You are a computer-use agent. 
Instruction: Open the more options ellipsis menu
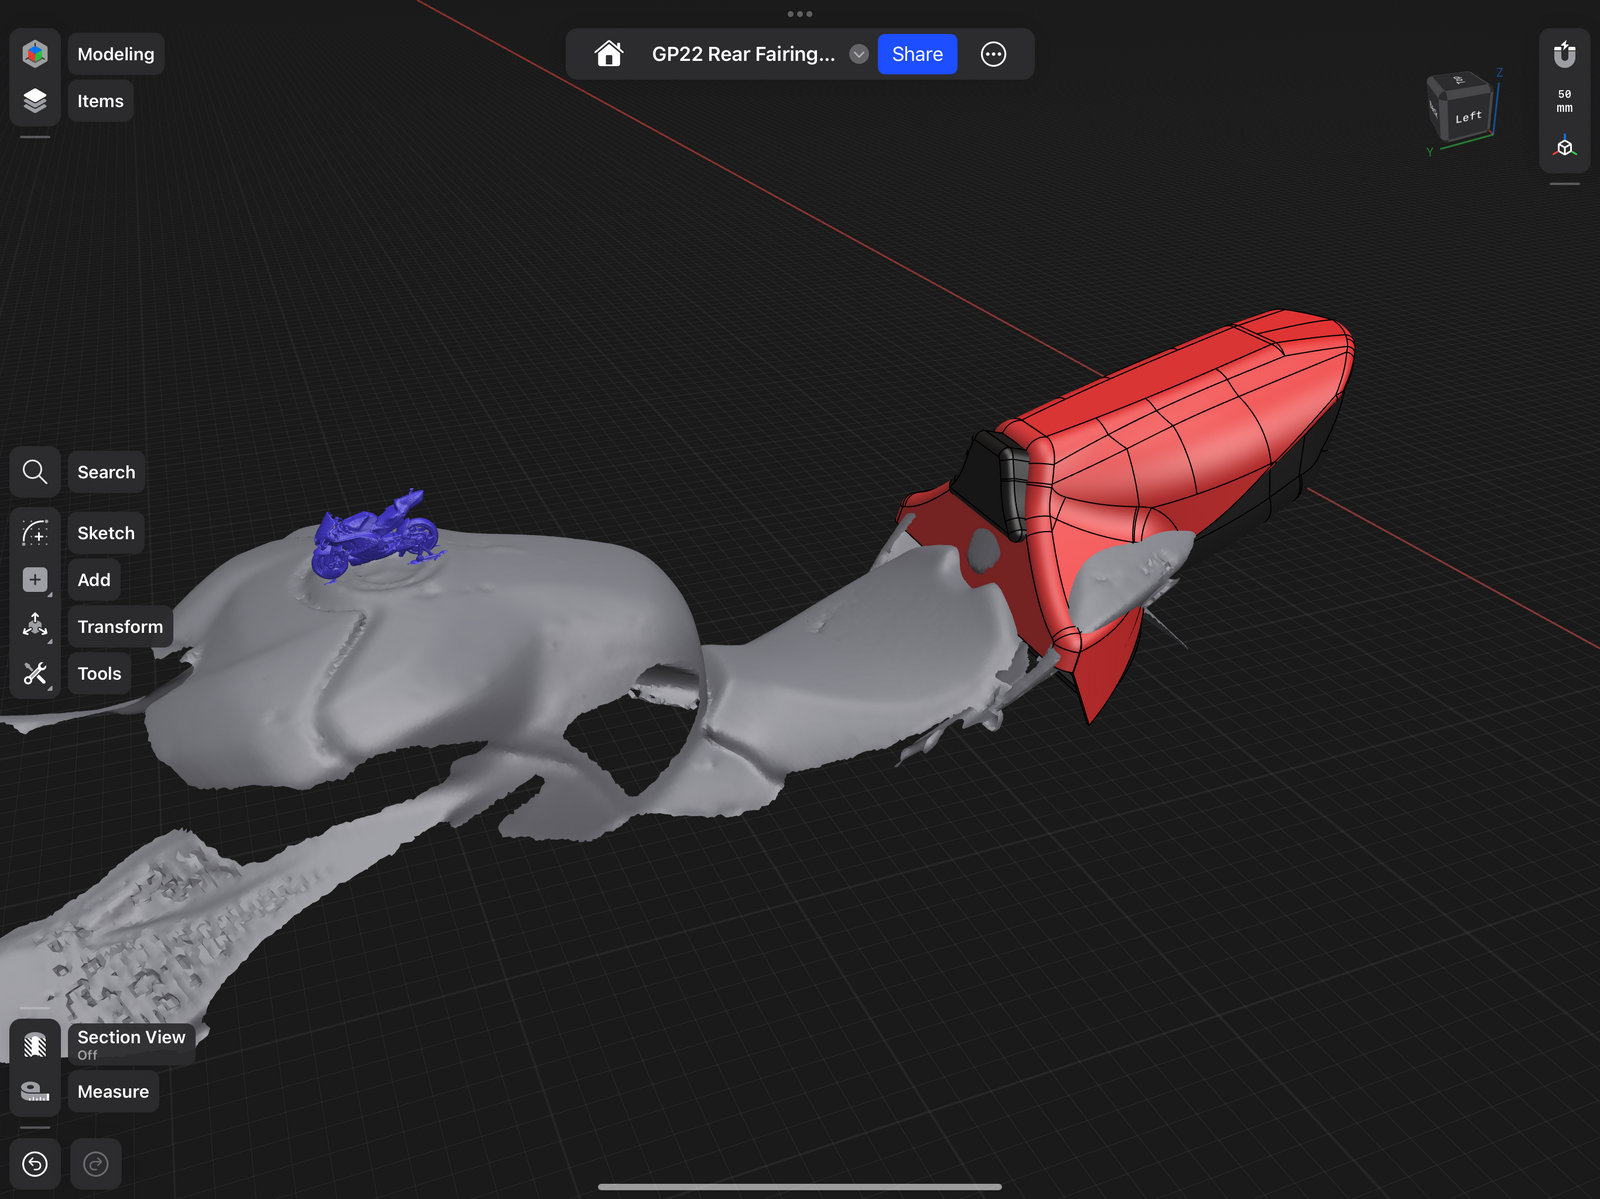pos(993,54)
